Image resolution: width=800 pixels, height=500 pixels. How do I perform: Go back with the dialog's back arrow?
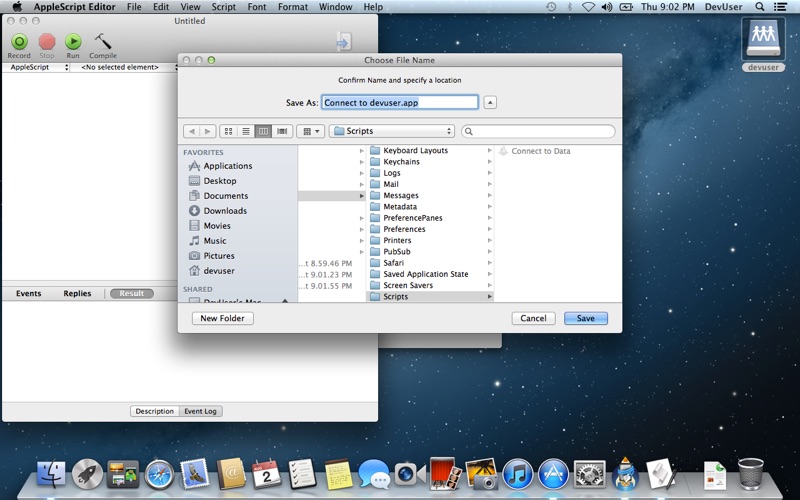coord(191,131)
